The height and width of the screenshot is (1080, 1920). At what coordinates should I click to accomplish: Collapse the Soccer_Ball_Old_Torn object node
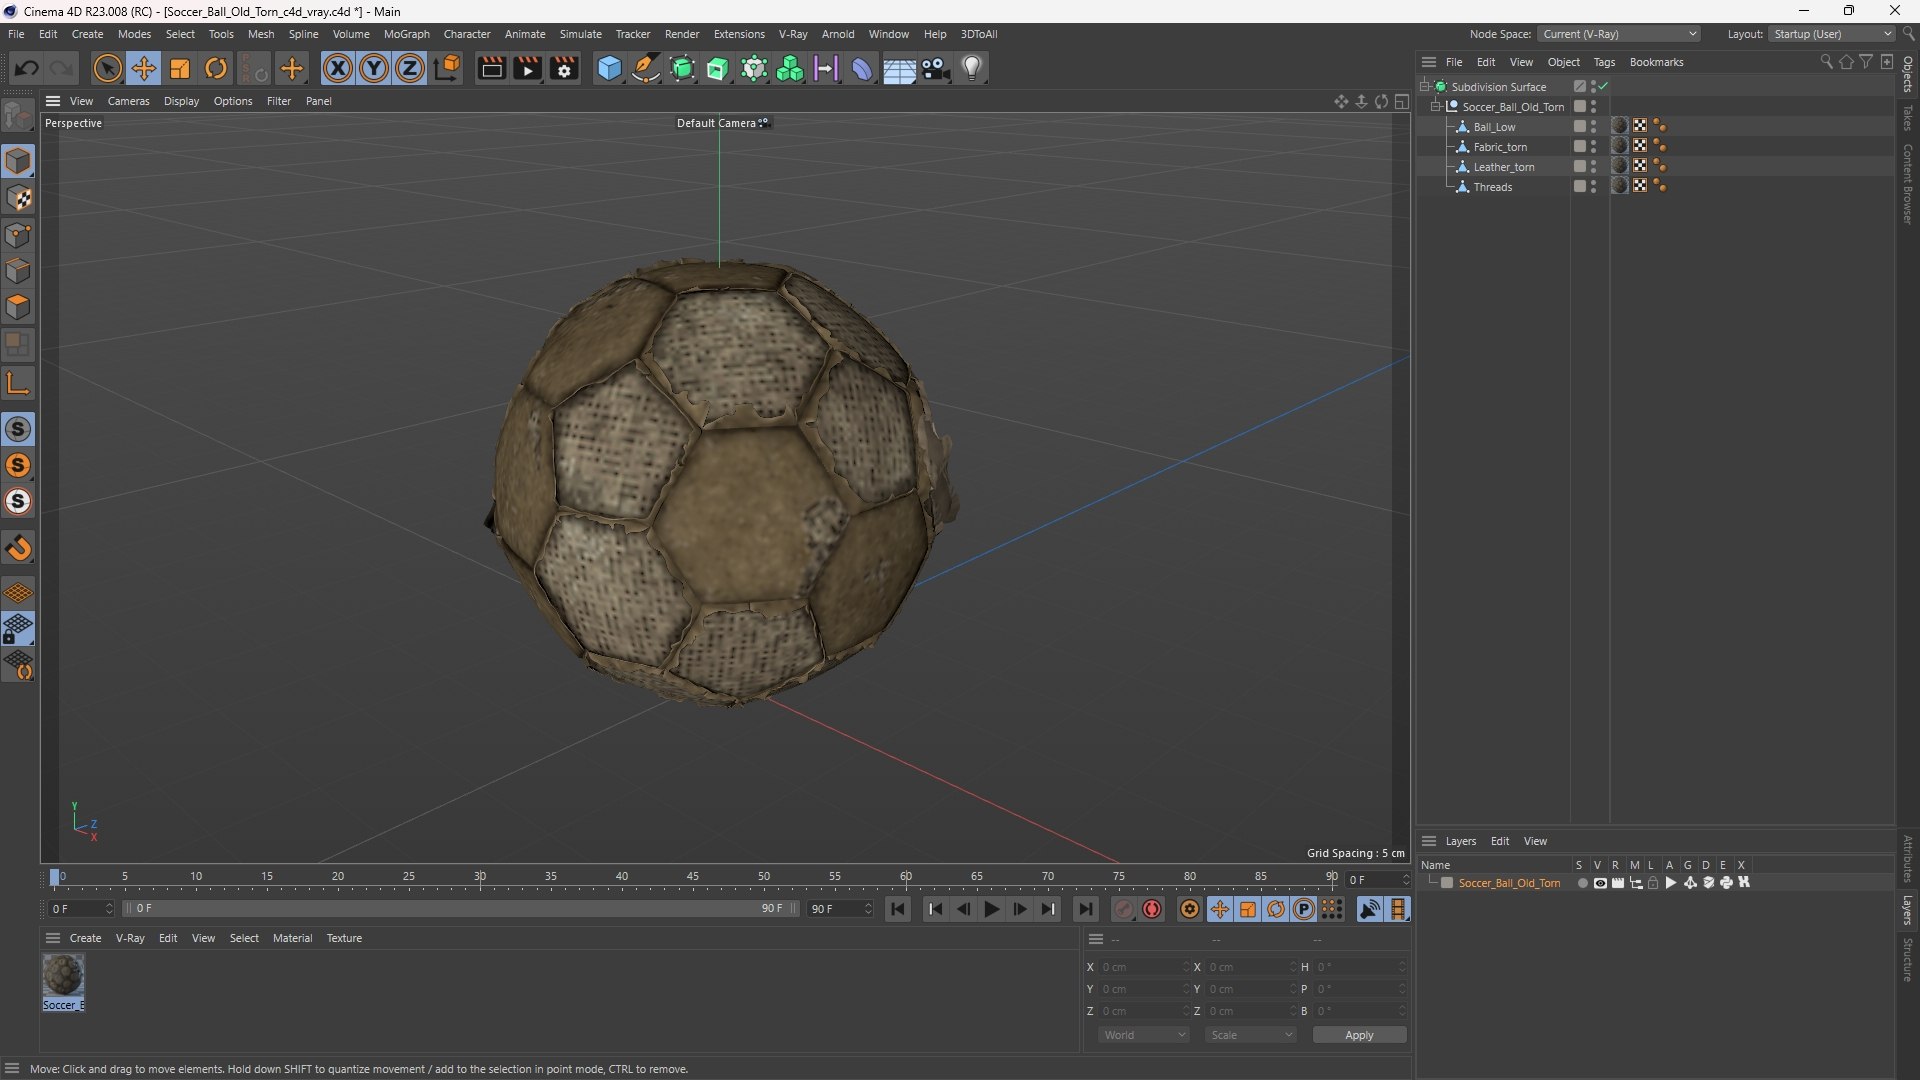pos(1436,107)
